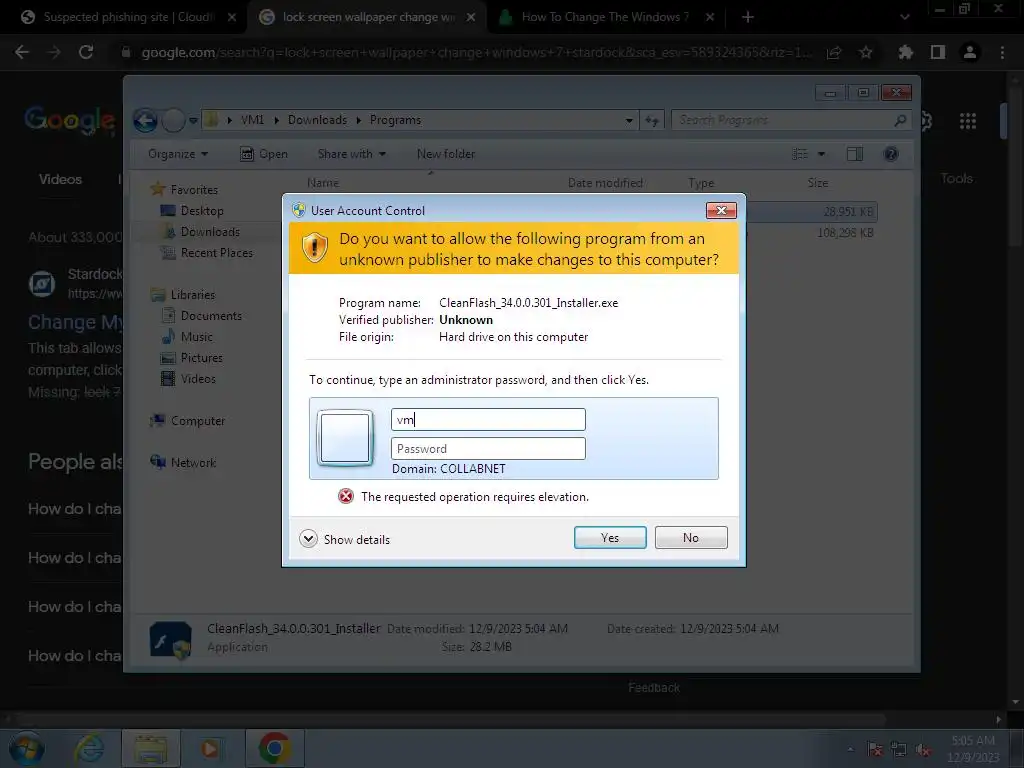Close the User Account Control dialog

point(721,210)
